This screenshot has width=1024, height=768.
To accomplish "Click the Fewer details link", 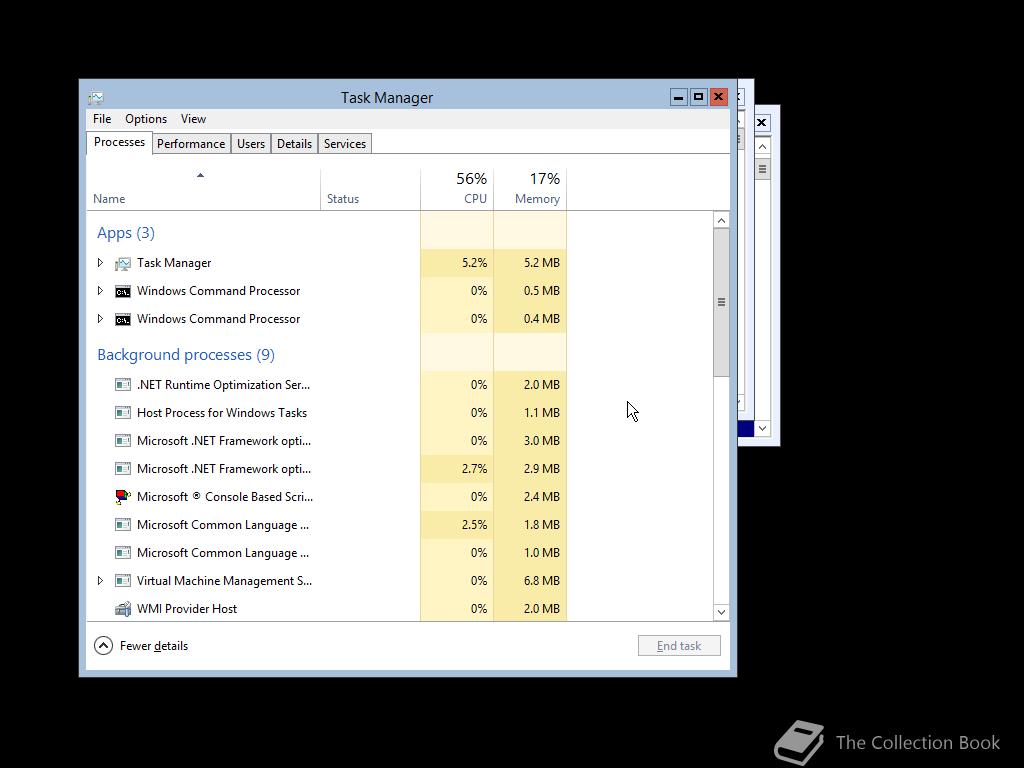I will pos(154,646).
